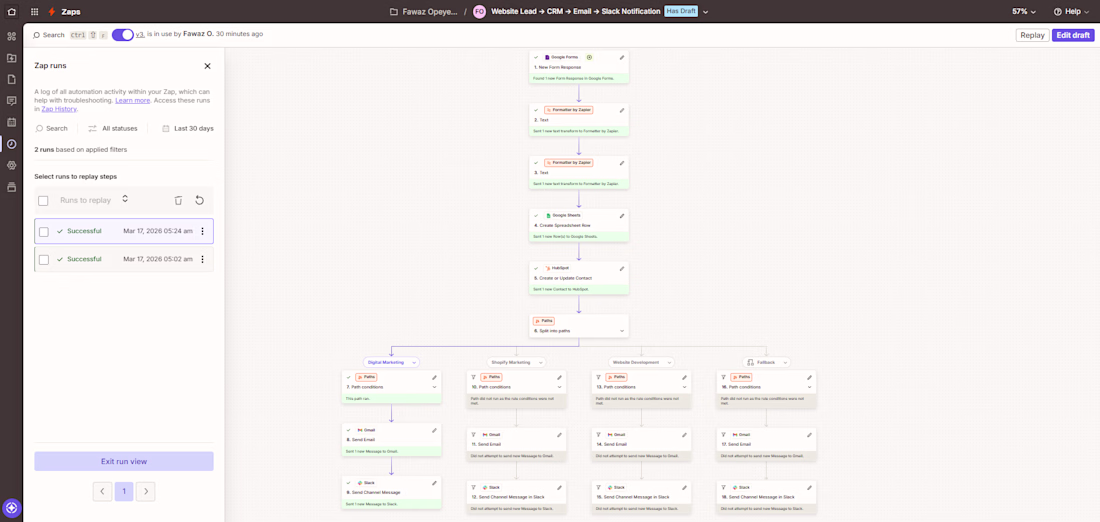The width and height of the screenshot is (1100, 522).
Task: Open the zoom 57% dropdown
Action: tap(1024, 11)
